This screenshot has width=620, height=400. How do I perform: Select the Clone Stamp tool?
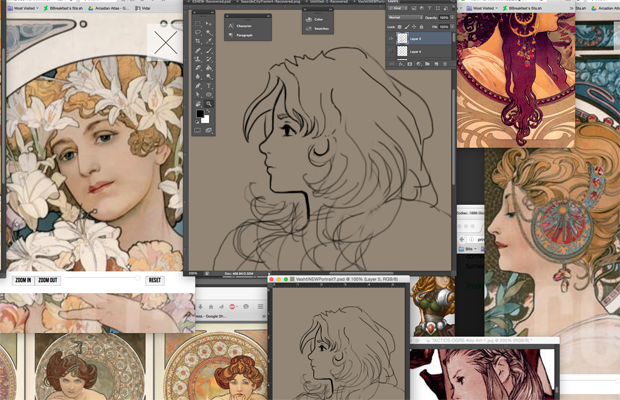[x=198, y=59]
